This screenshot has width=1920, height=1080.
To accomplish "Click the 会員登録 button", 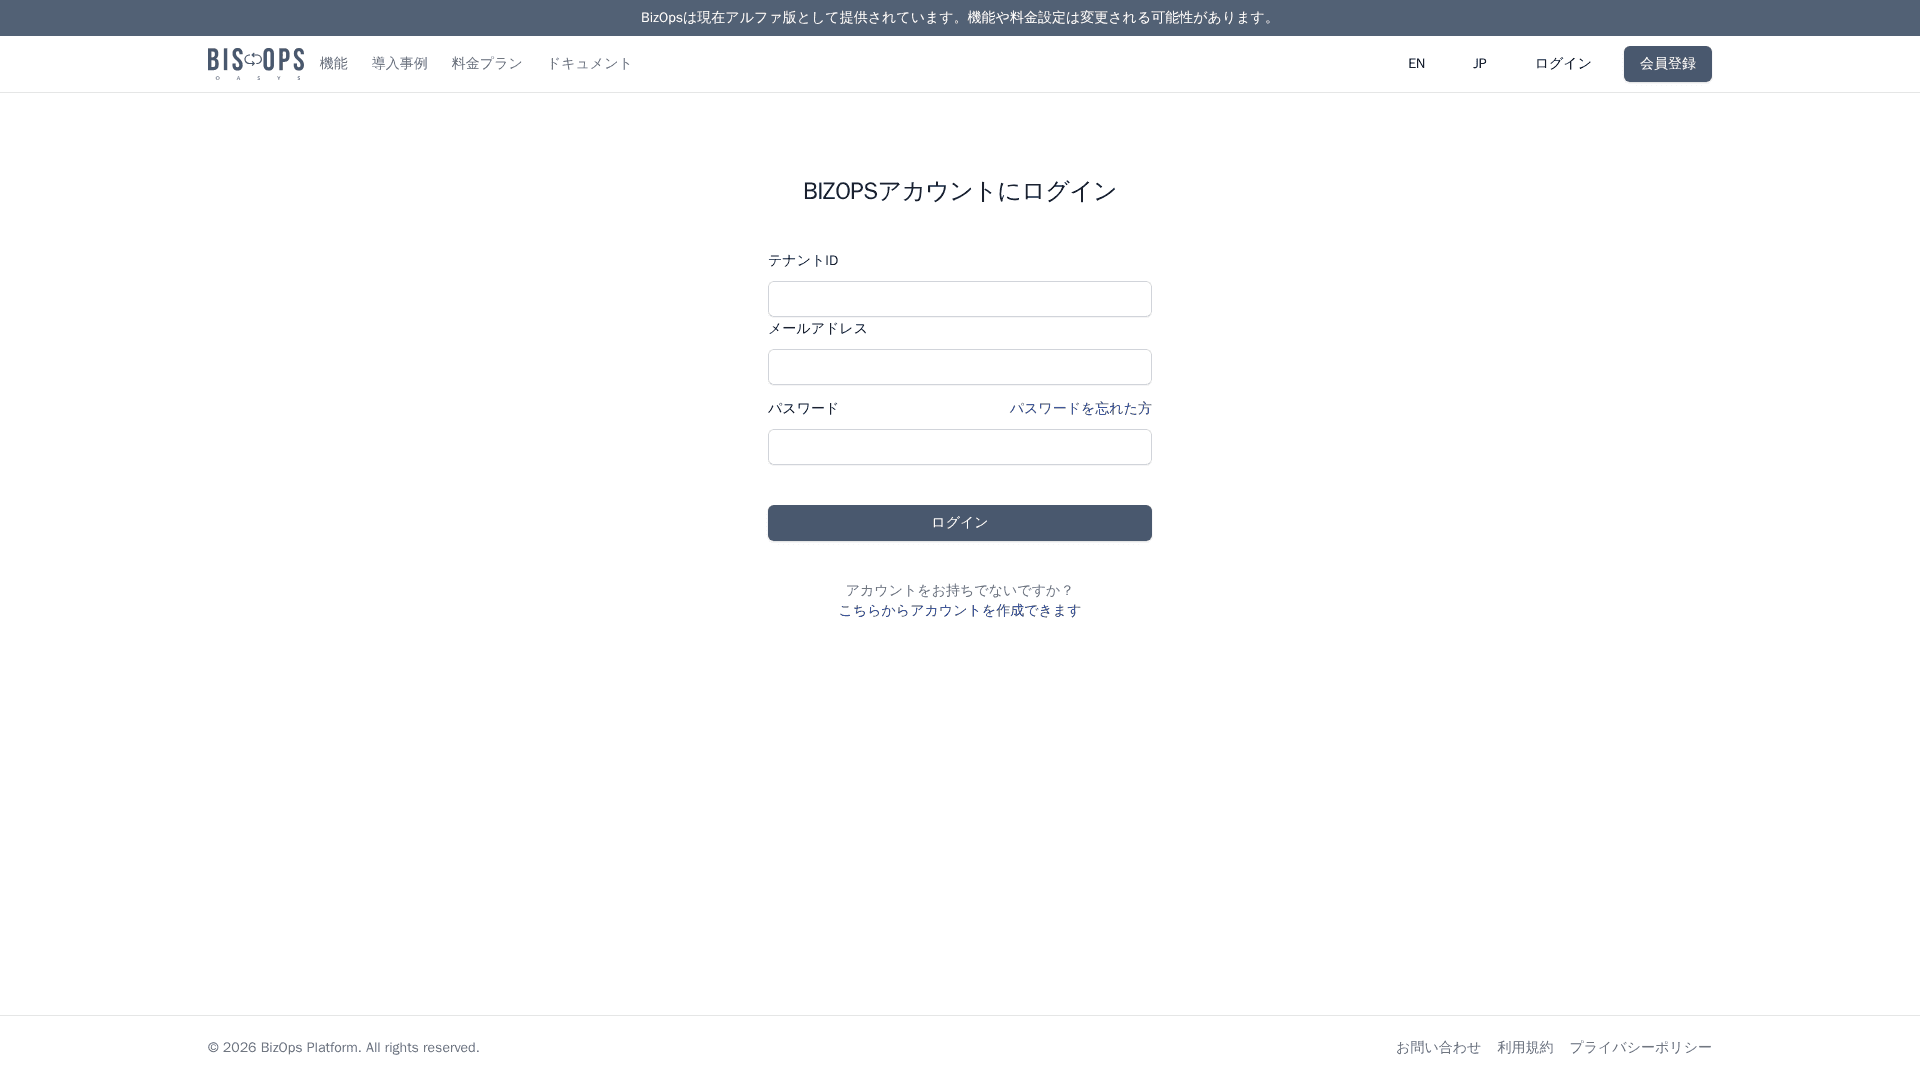I will click(x=1668, y=64).
